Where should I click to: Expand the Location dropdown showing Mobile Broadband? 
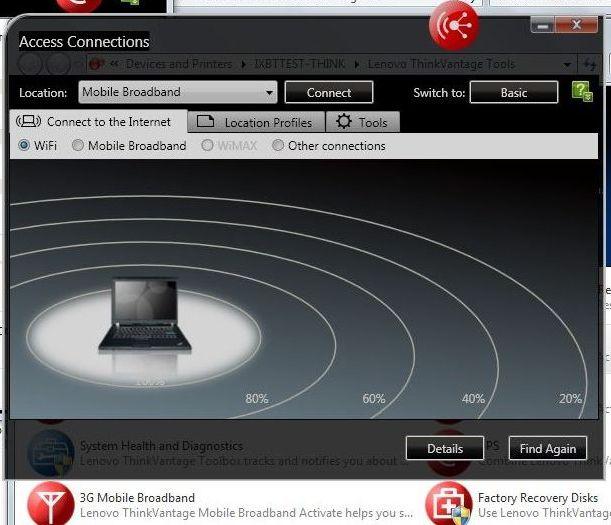[x=178, y=92]
